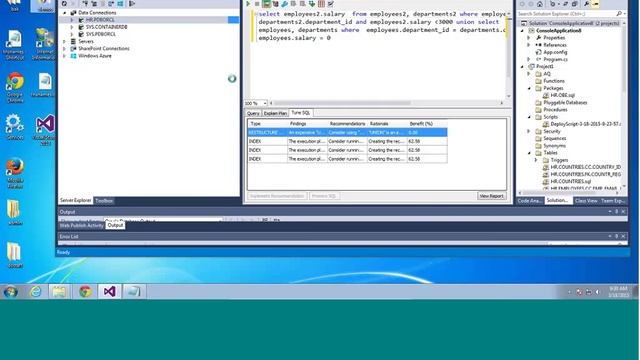Open the Code Analysis tab
This screenshot has height=360, width=640.
[x=530, y=201]
